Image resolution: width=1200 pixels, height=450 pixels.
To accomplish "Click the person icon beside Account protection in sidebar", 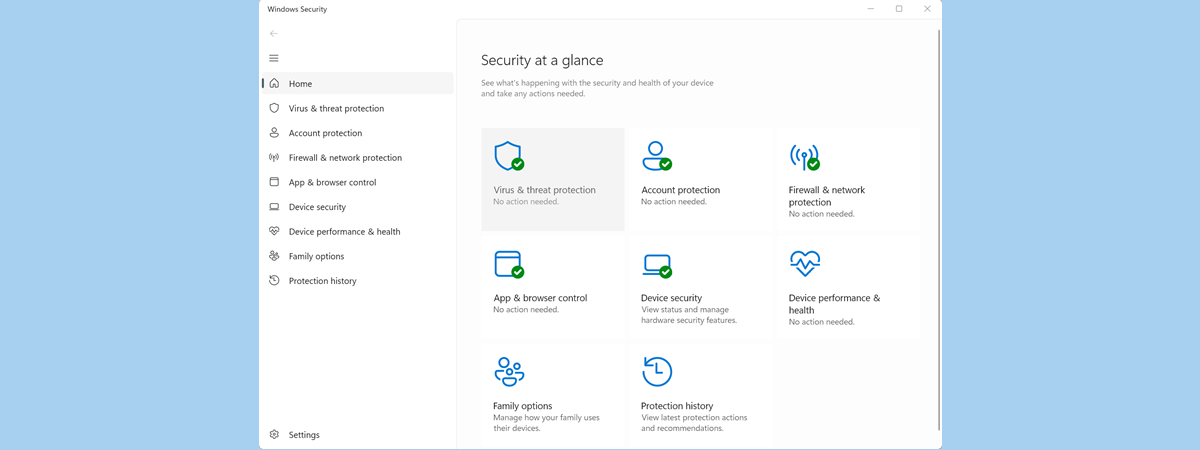I will (x=274, y=133).
